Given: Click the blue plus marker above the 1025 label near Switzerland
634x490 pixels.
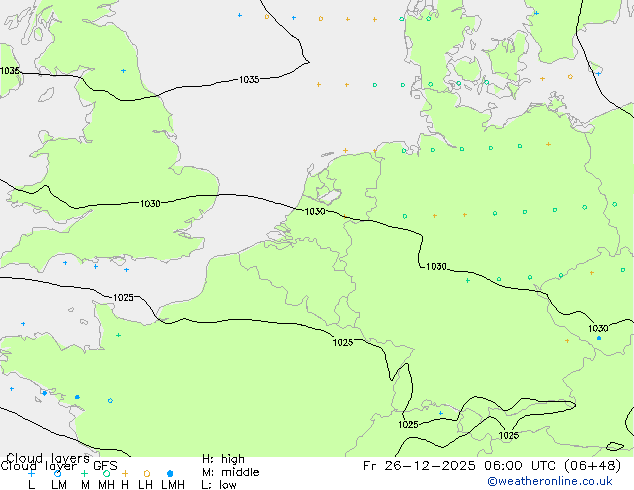Looking at the screenshot, I should coord(441,413).
